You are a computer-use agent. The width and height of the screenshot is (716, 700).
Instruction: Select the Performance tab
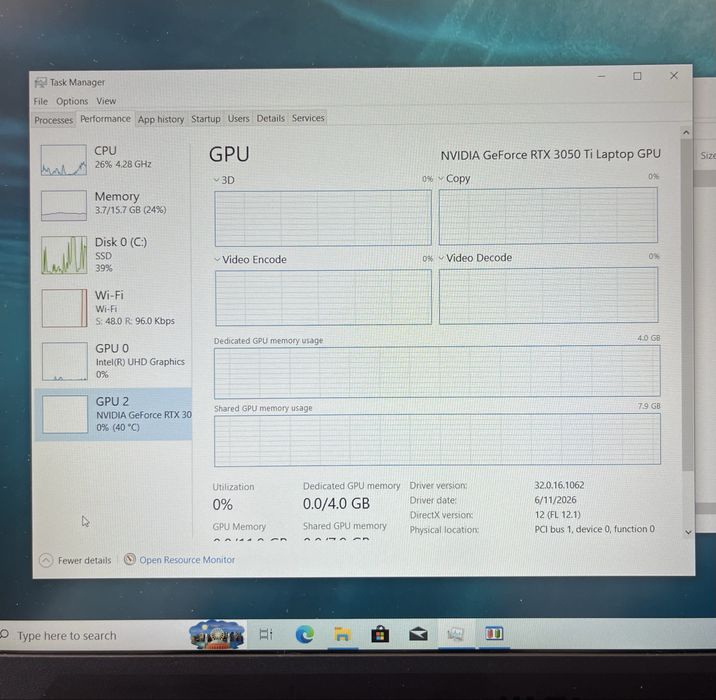click(x=105, y=119)
